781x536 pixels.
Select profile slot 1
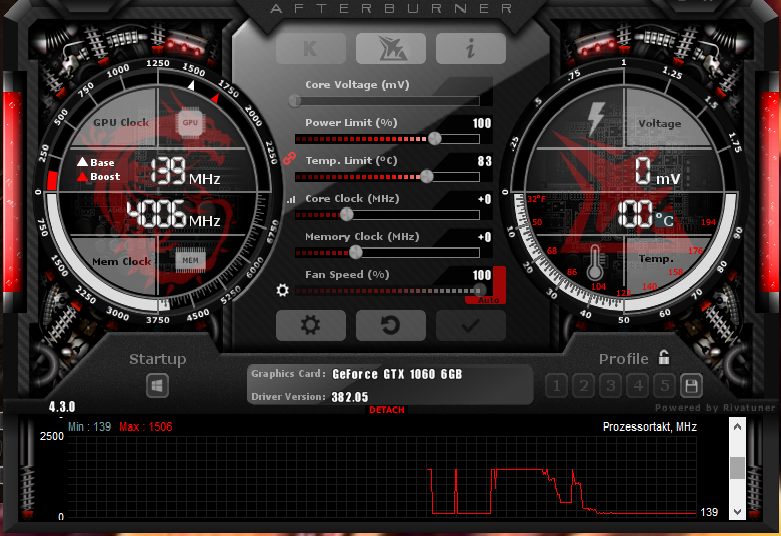point(556,386)
